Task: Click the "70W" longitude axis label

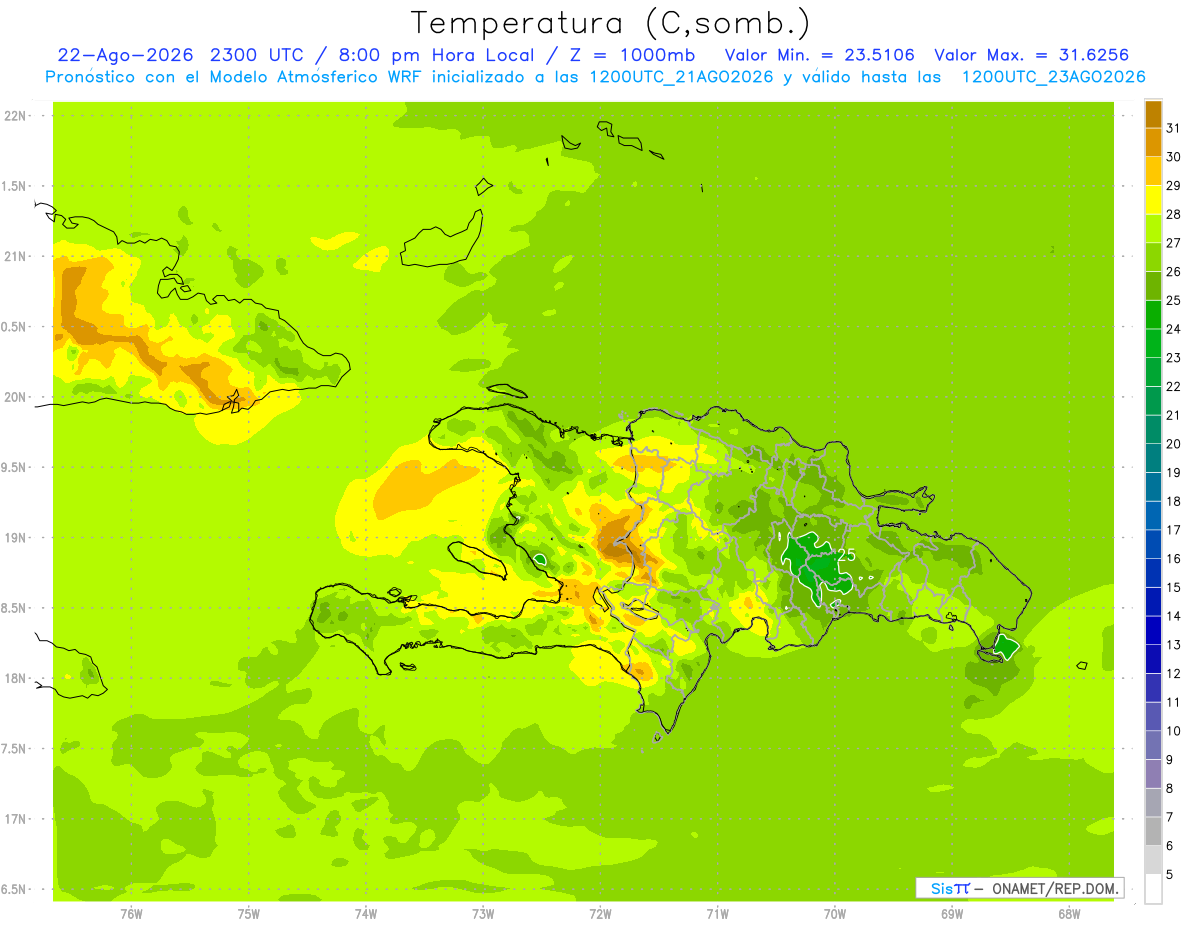Action: [835, 915]
